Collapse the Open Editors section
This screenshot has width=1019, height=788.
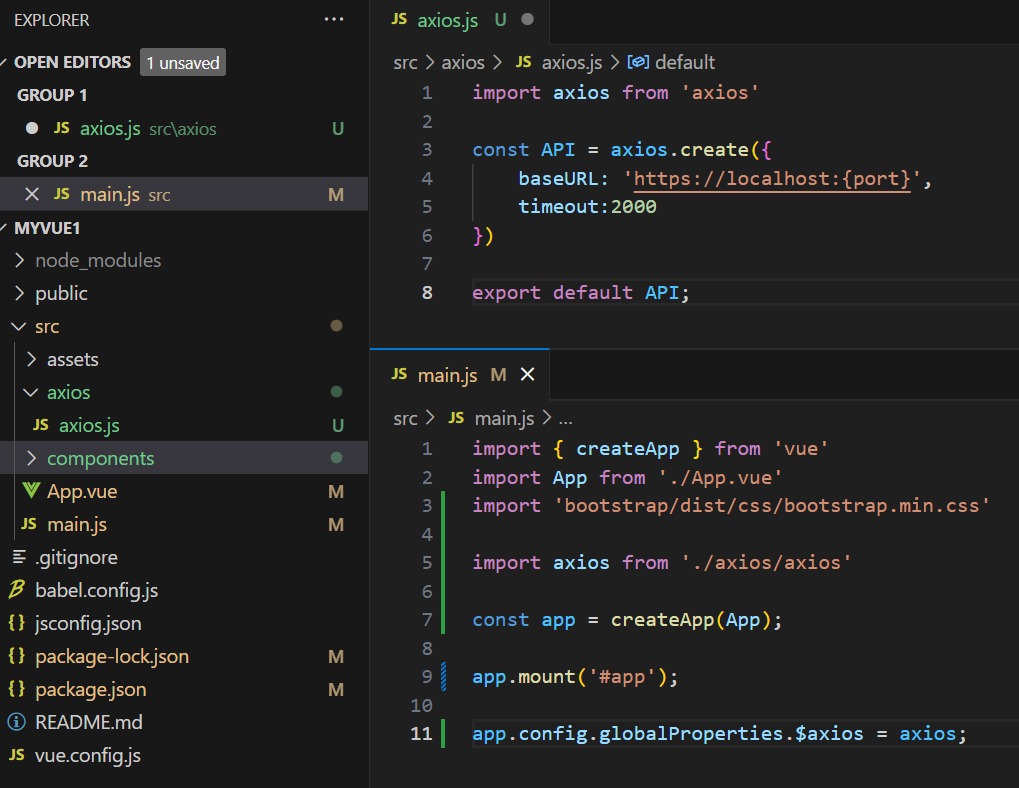pyautogui.click(x=4, y=62)
